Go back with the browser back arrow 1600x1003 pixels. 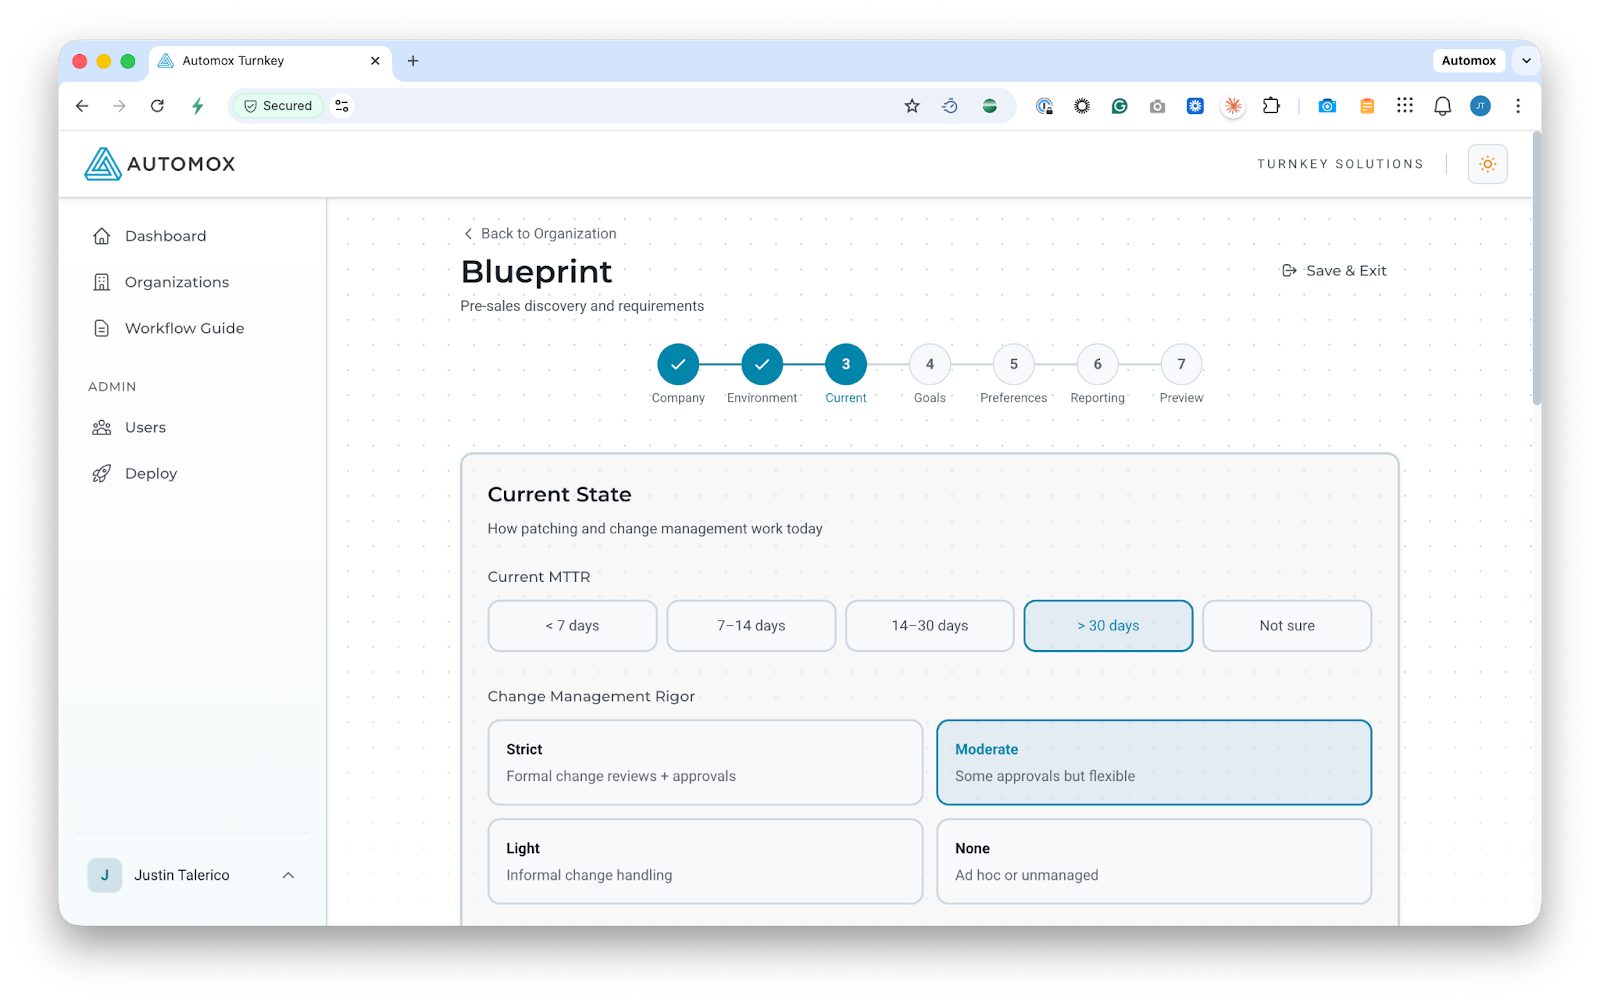tap(82, 106)
